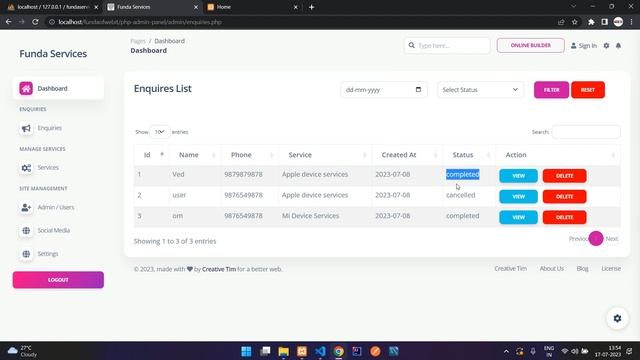Open the floating settings gear button

(x=617, y=318)
